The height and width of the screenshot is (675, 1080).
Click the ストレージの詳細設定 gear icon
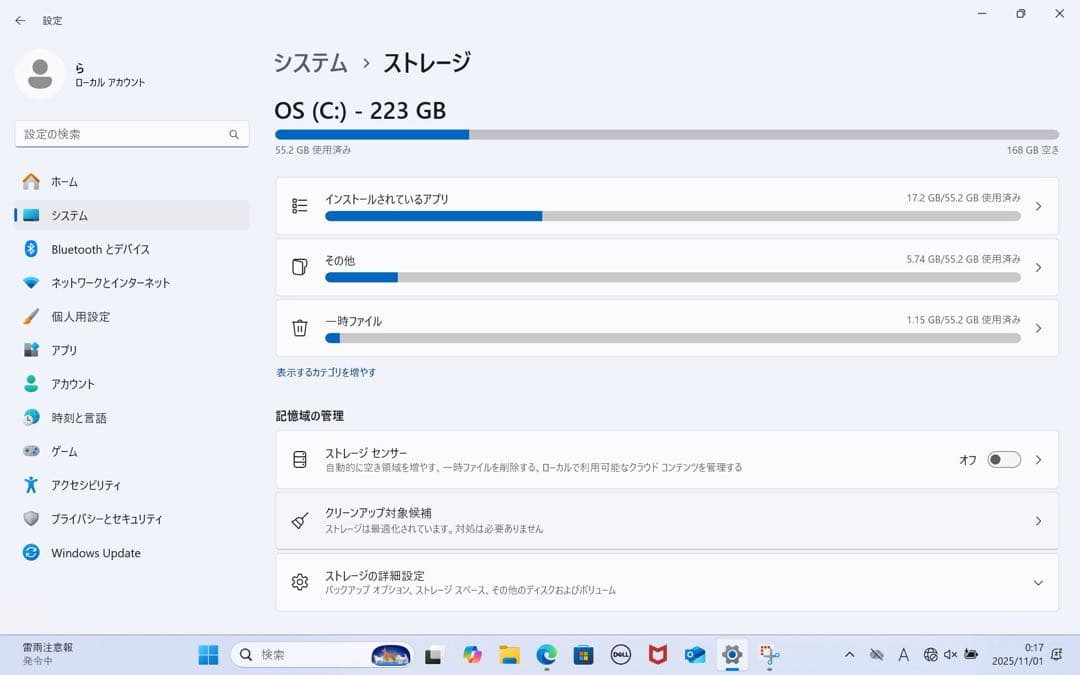299,582
